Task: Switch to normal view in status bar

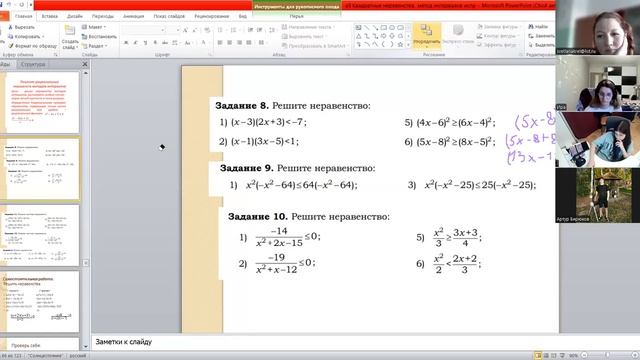Action: 538,356
